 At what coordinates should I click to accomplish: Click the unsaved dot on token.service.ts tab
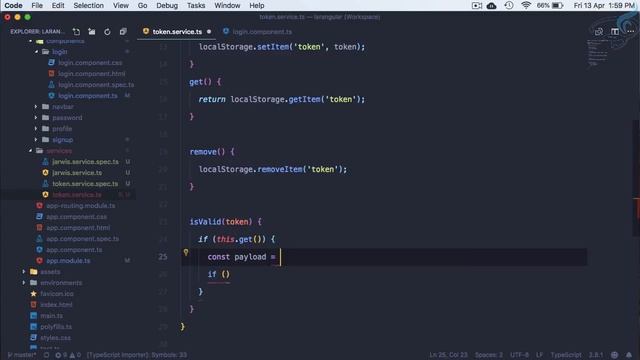(x=209, y=31)
